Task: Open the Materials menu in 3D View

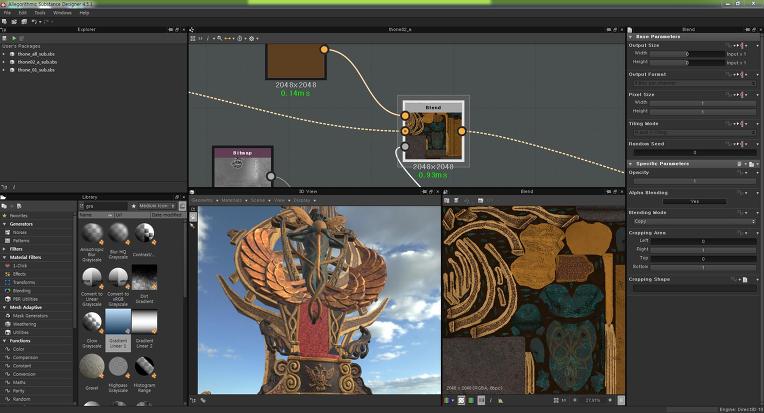Action: click(x=231, y=200)
